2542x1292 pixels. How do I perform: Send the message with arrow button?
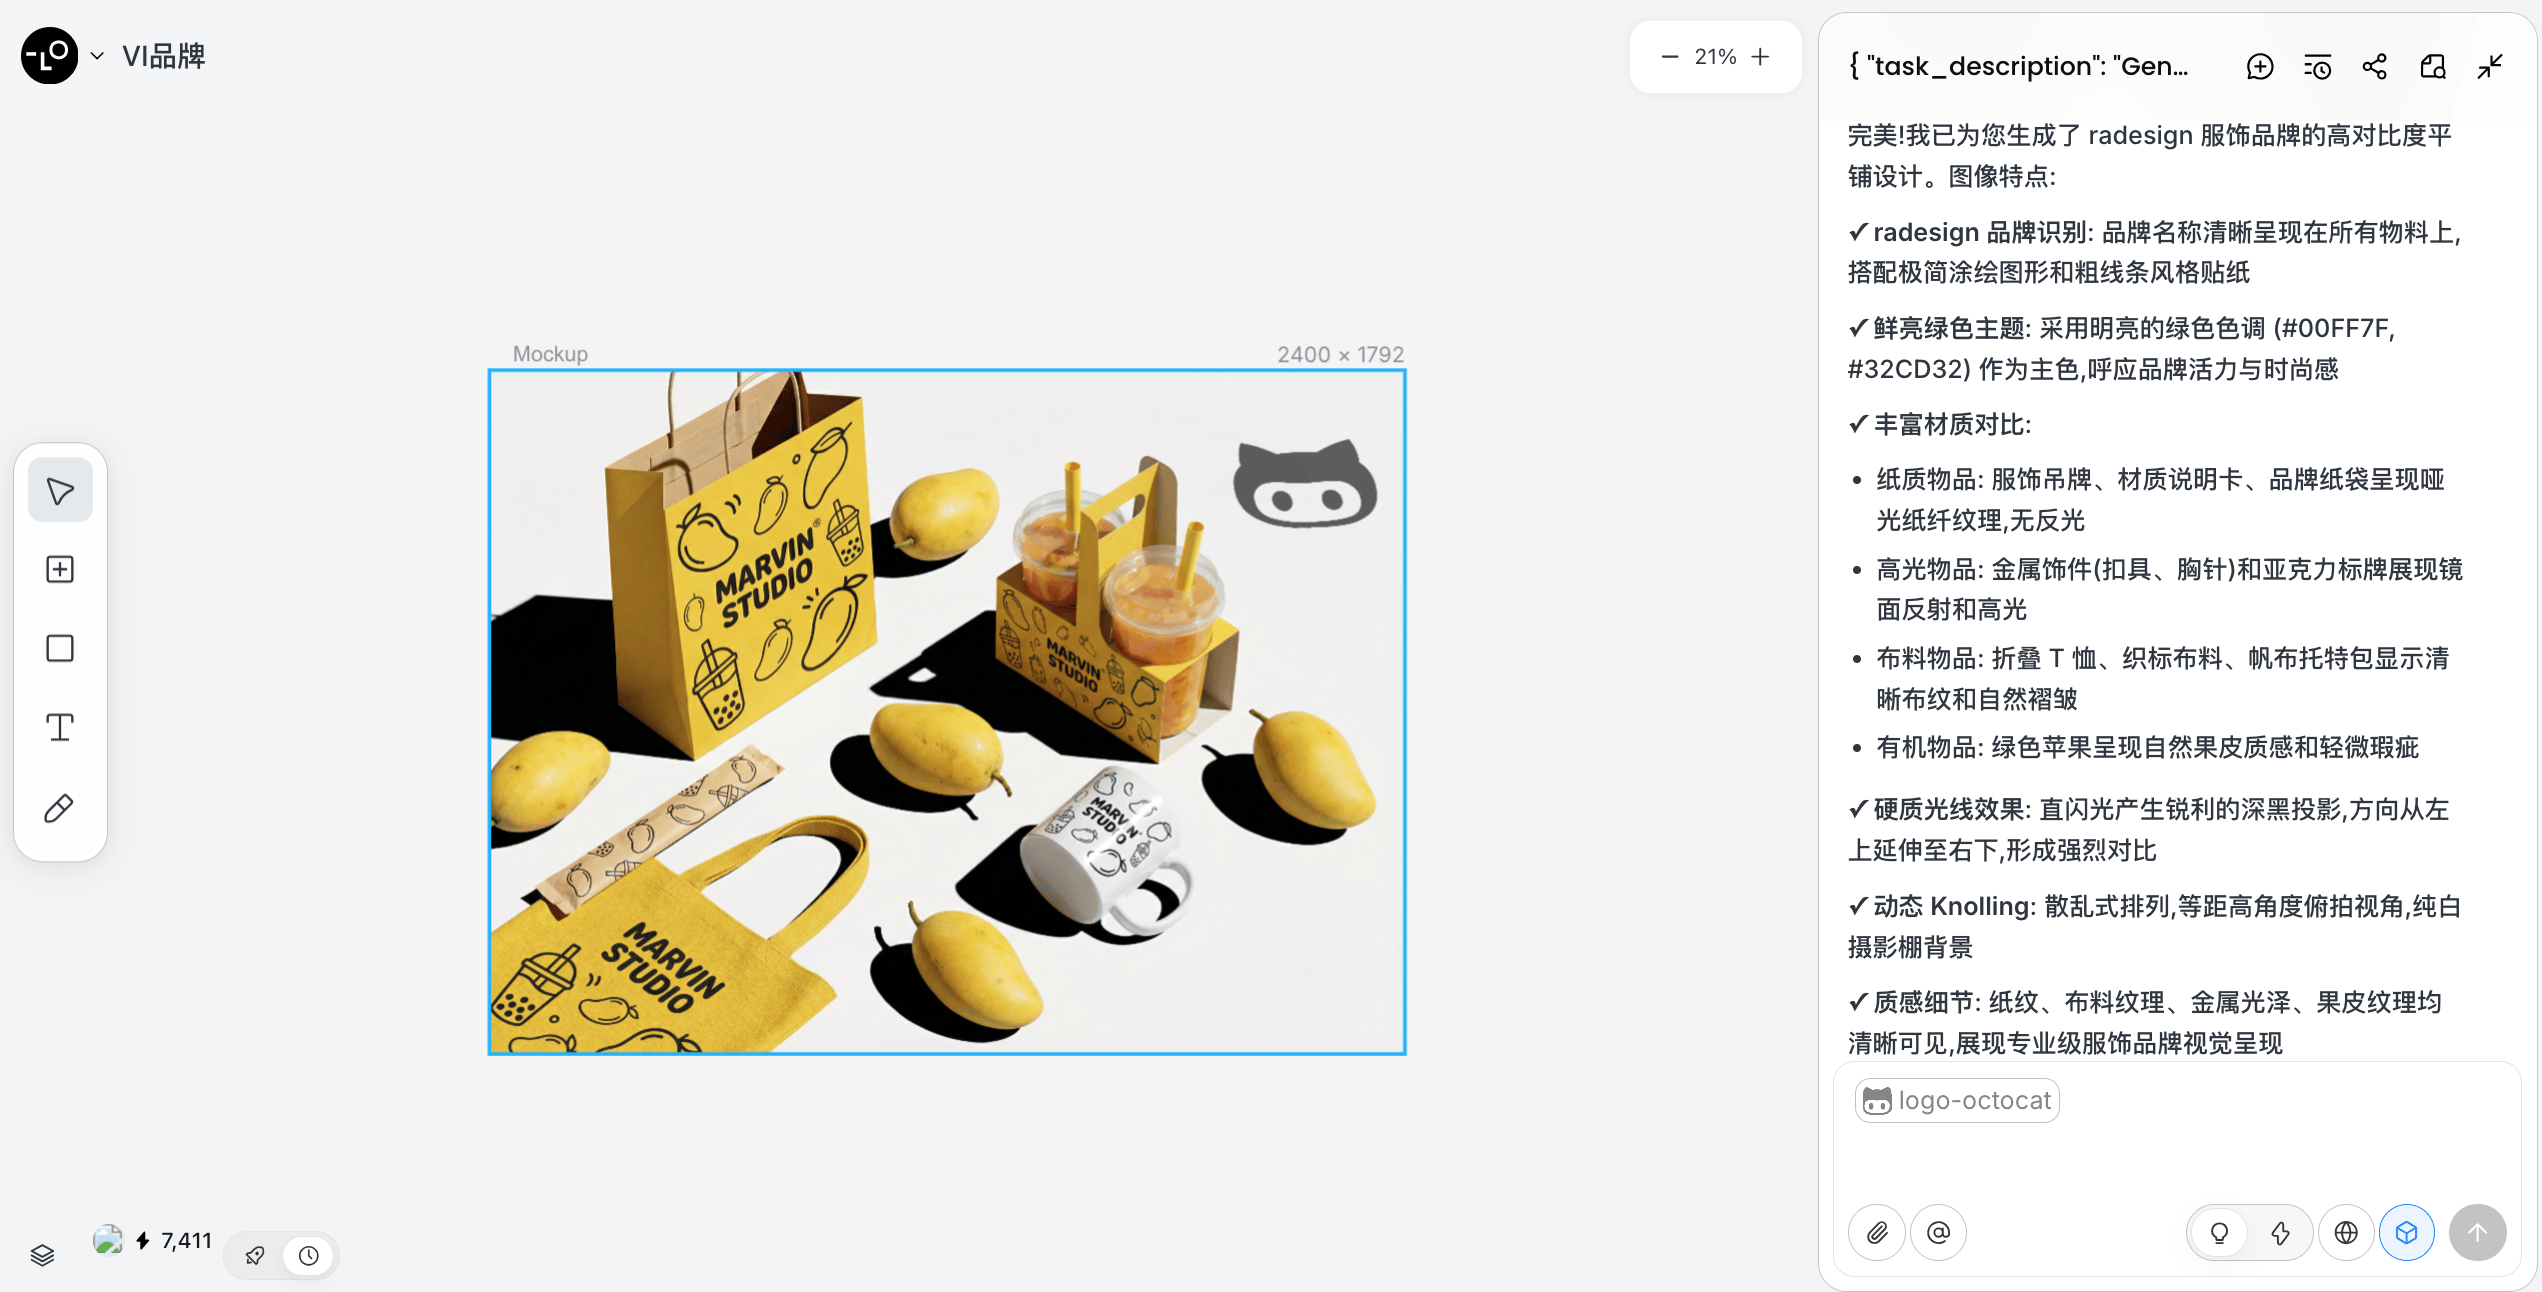(x=2477, y=1233)
